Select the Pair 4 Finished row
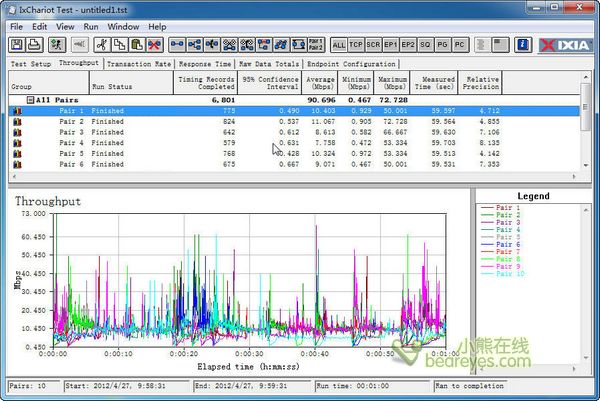The image size is (600, 401). pos(294,143)
